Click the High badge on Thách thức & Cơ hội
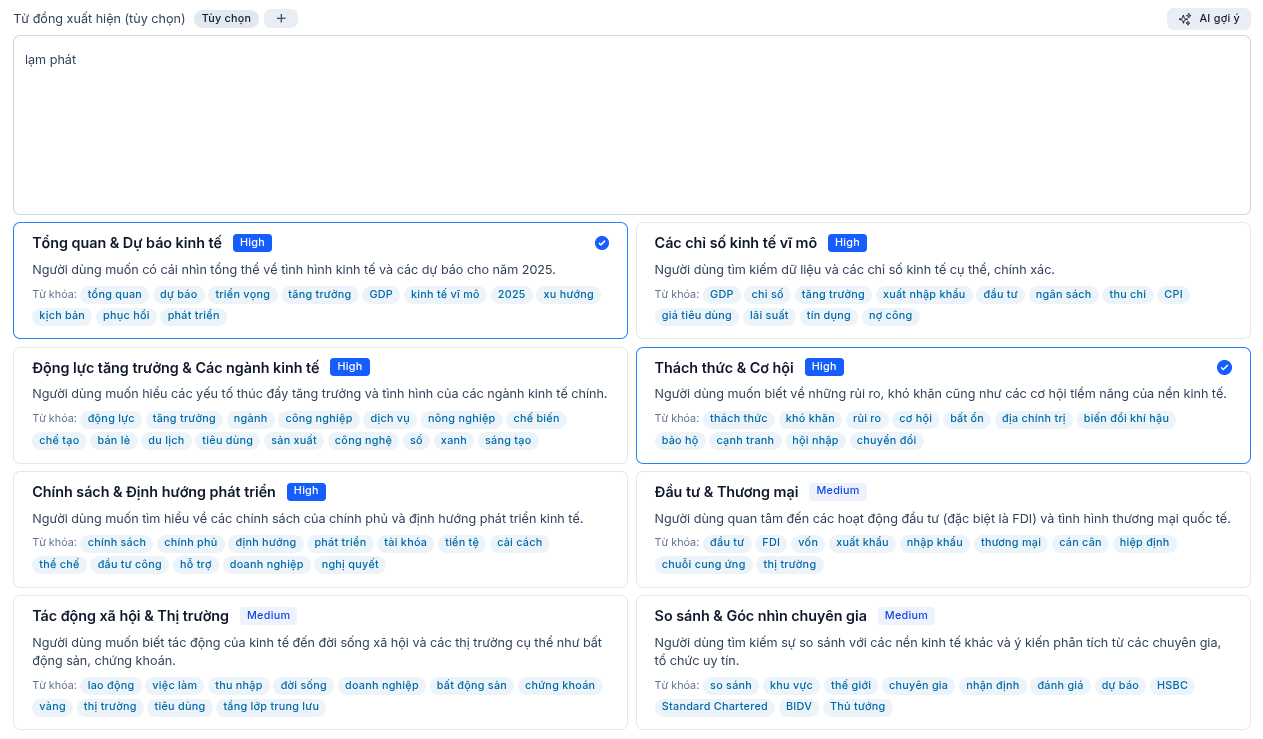The image size is (1263, 739). point(824,367)
